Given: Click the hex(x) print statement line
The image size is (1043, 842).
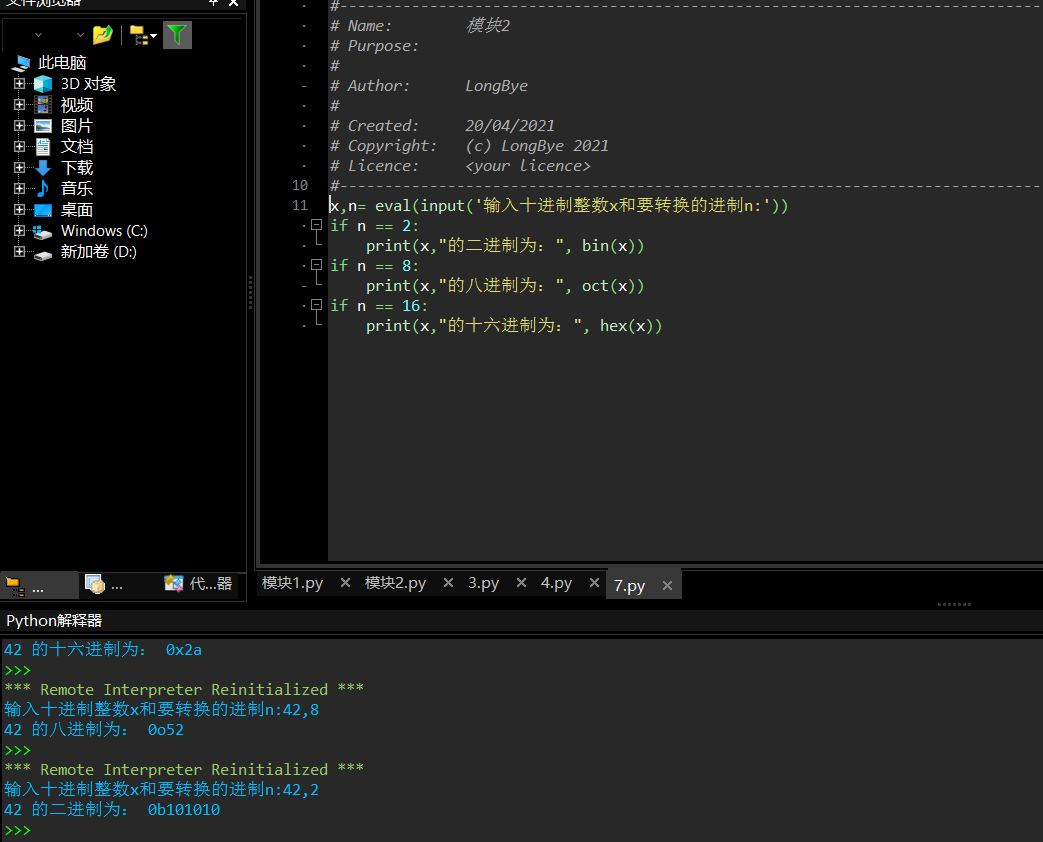Looking at the screenshot, I should click(x=514, y=325).
